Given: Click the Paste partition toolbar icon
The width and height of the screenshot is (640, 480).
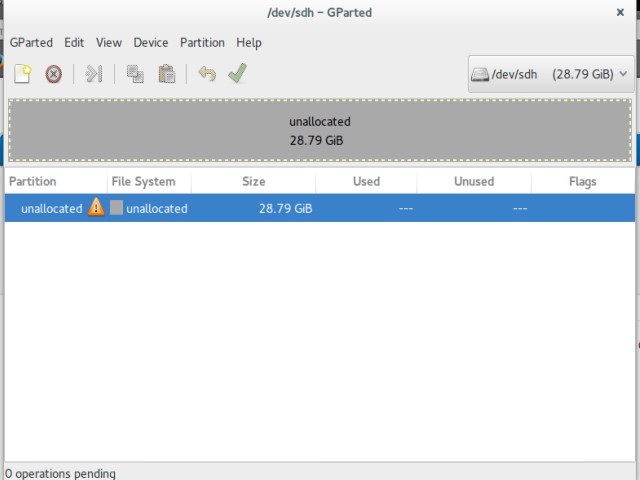Looking at the screenshot, I should coord(166,73).
